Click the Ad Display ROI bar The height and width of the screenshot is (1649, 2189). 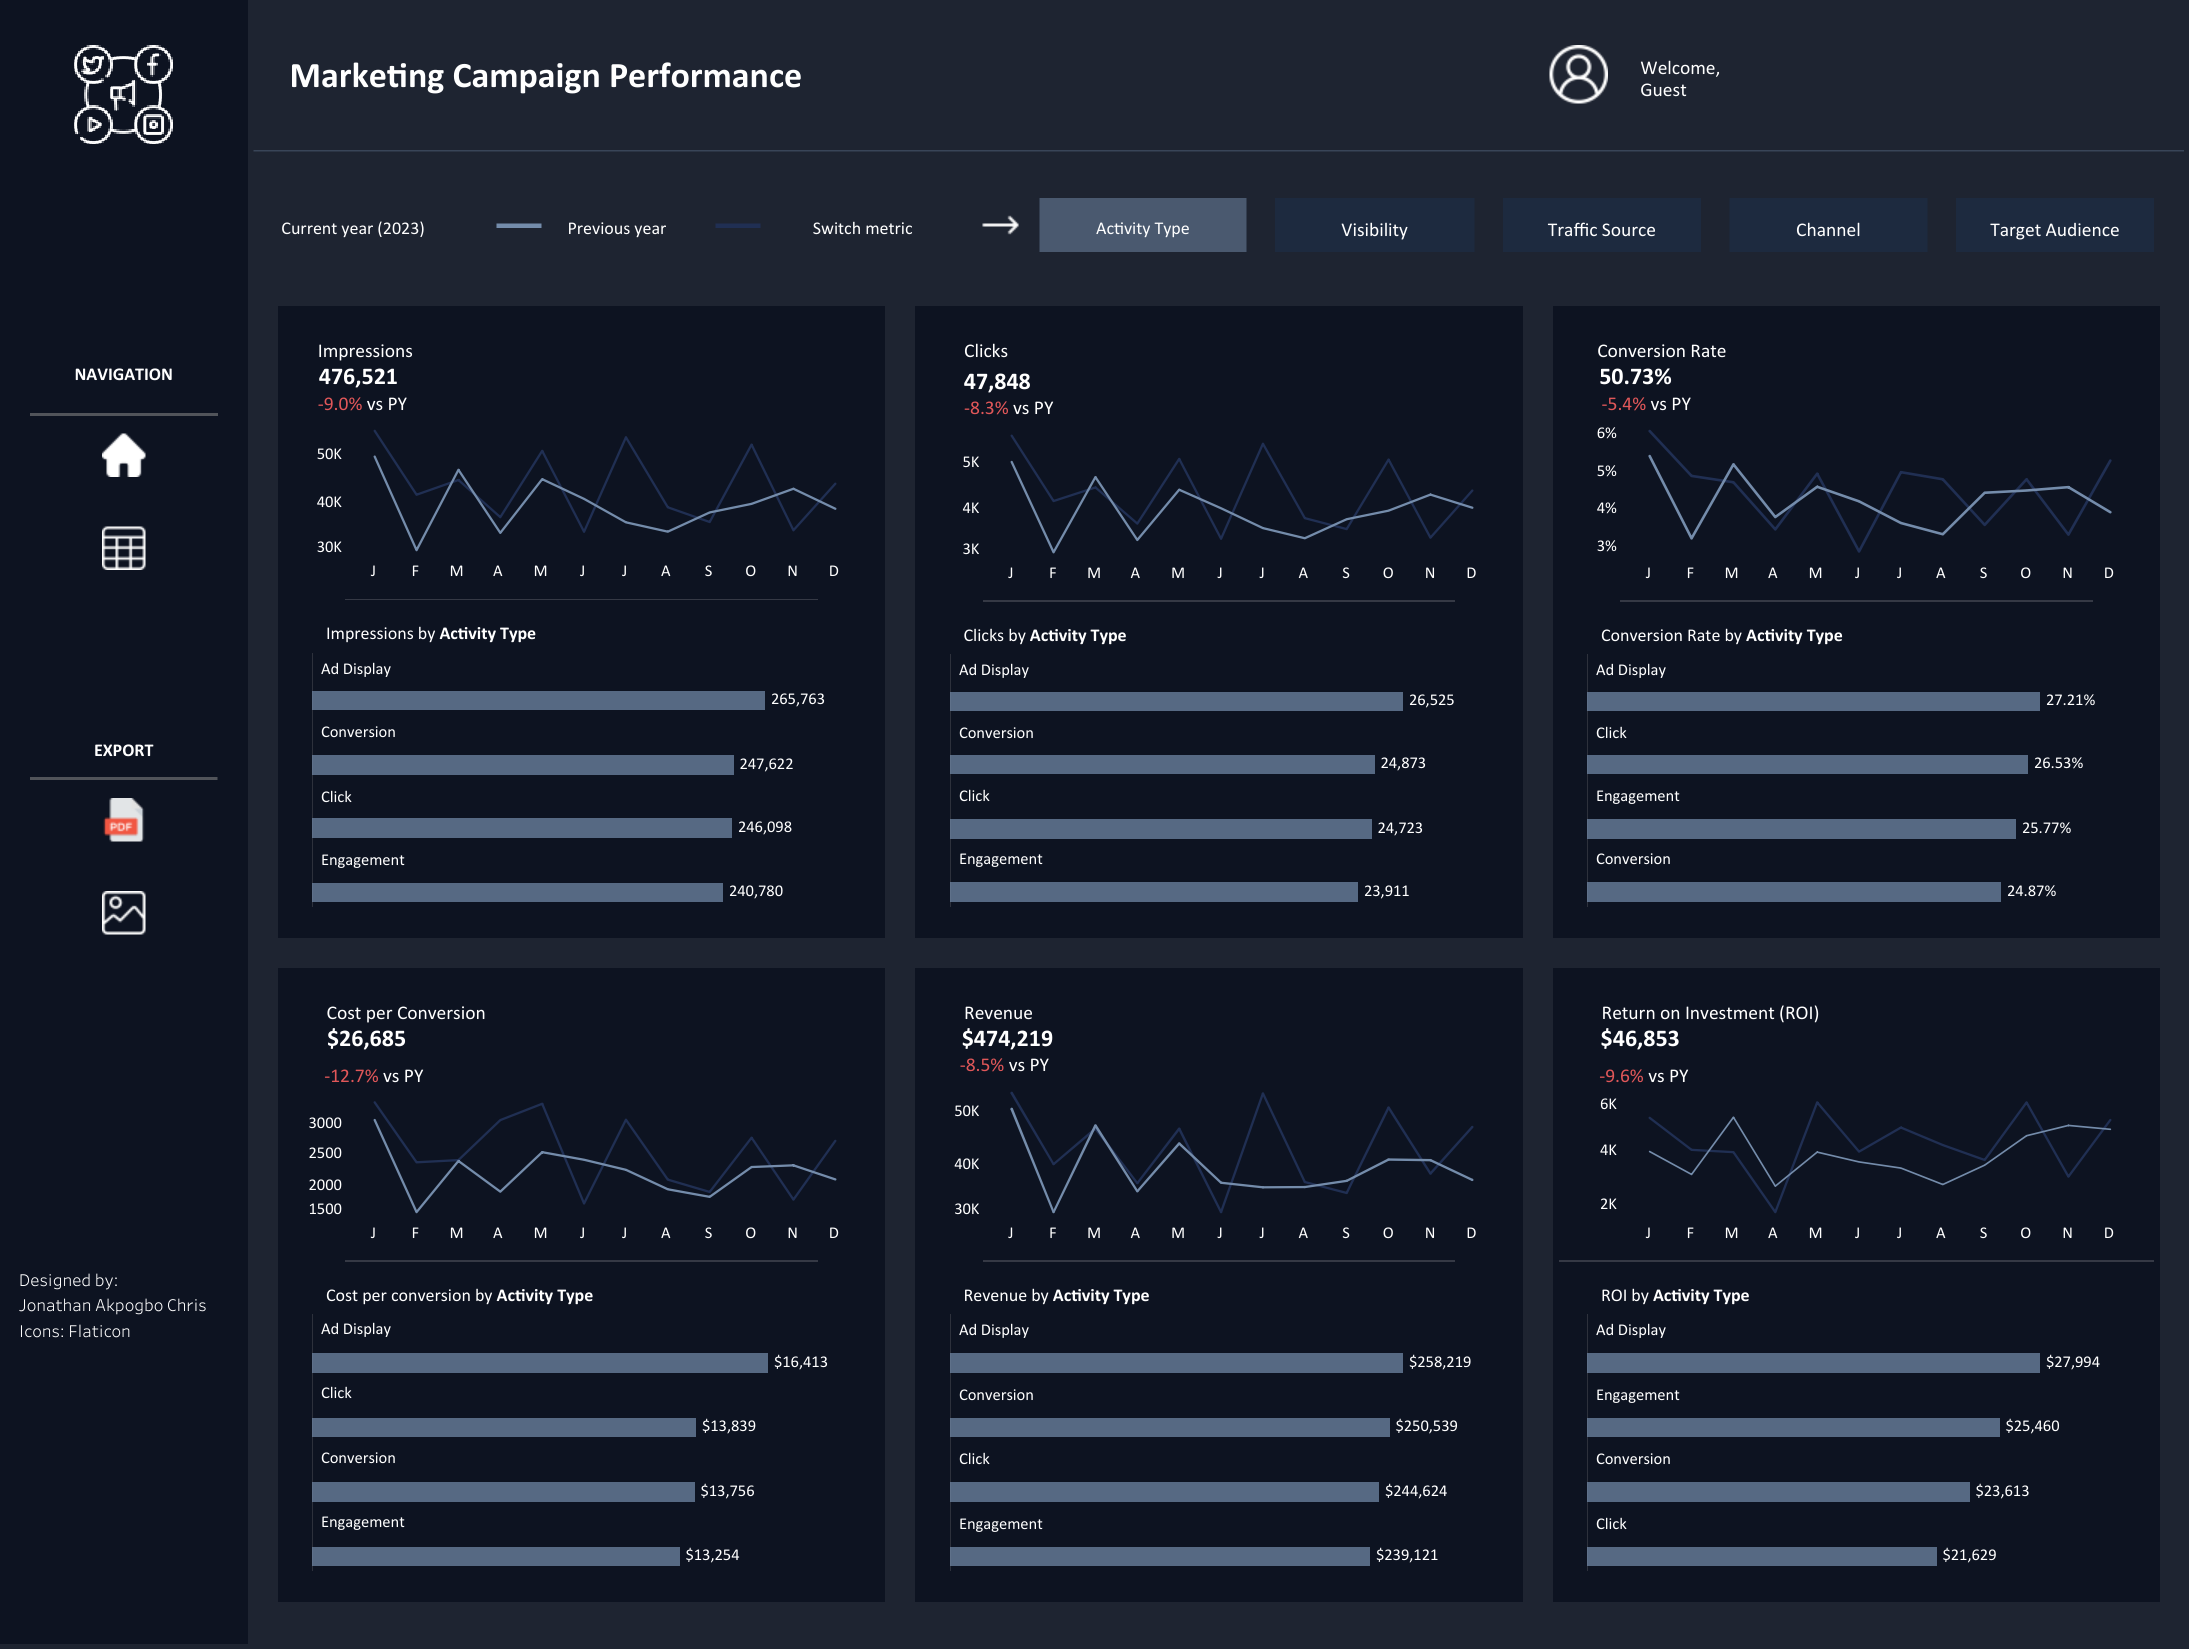1812,1362
